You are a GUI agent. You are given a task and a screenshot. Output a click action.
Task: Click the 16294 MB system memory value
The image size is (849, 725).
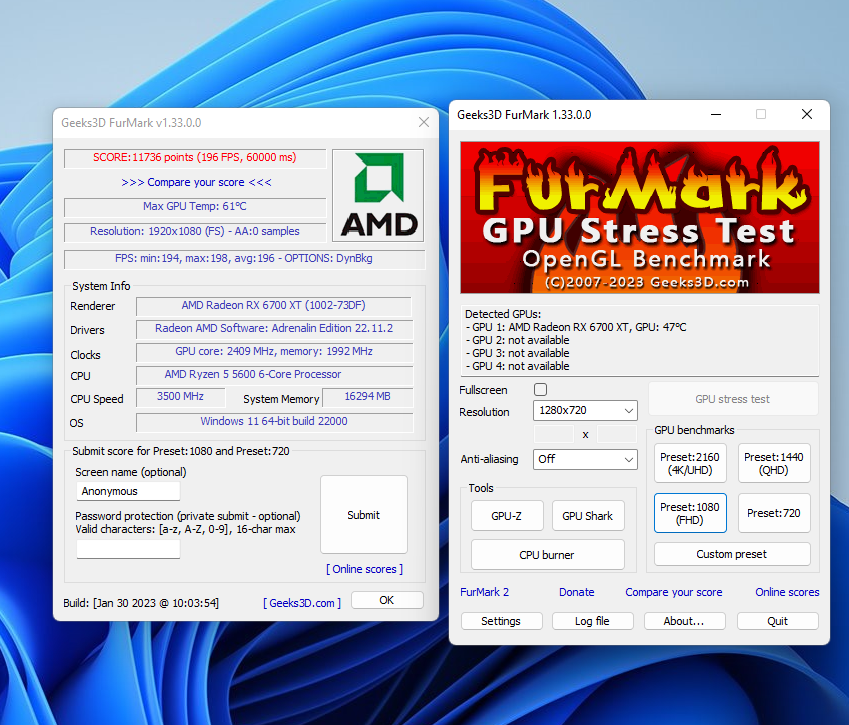click(x=368, y=396)
